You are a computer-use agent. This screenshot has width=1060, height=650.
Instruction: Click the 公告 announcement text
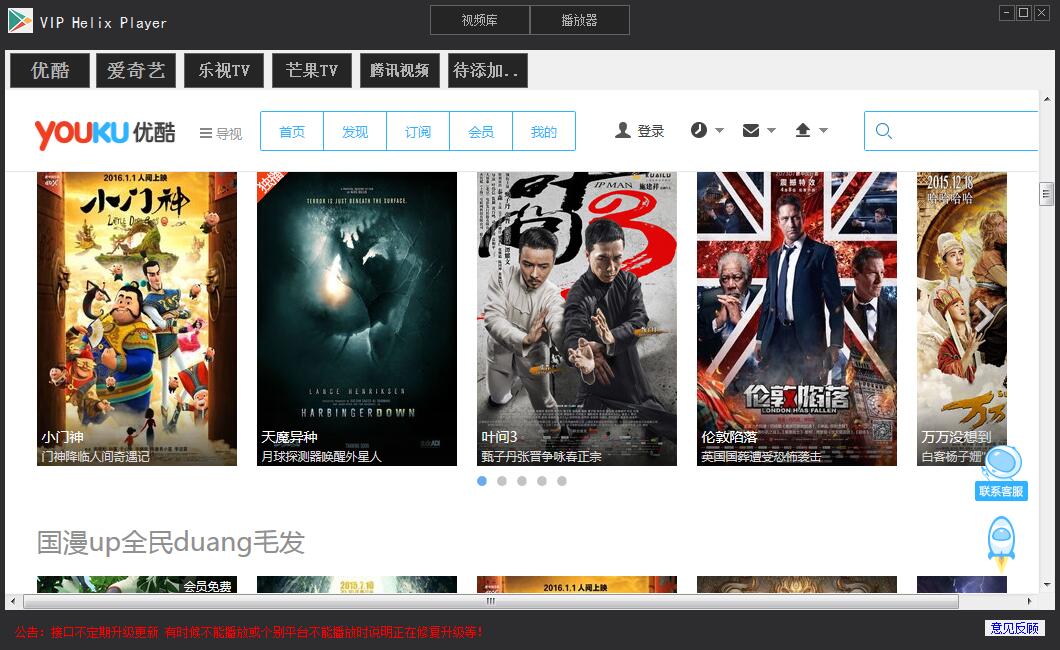(249, 632)
